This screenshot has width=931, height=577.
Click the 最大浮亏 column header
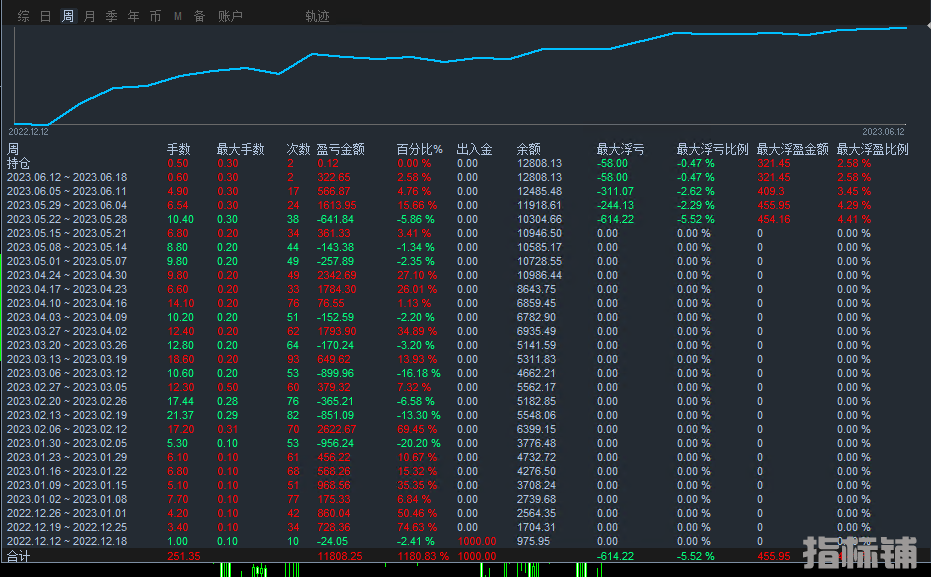[x=620, y=149]
